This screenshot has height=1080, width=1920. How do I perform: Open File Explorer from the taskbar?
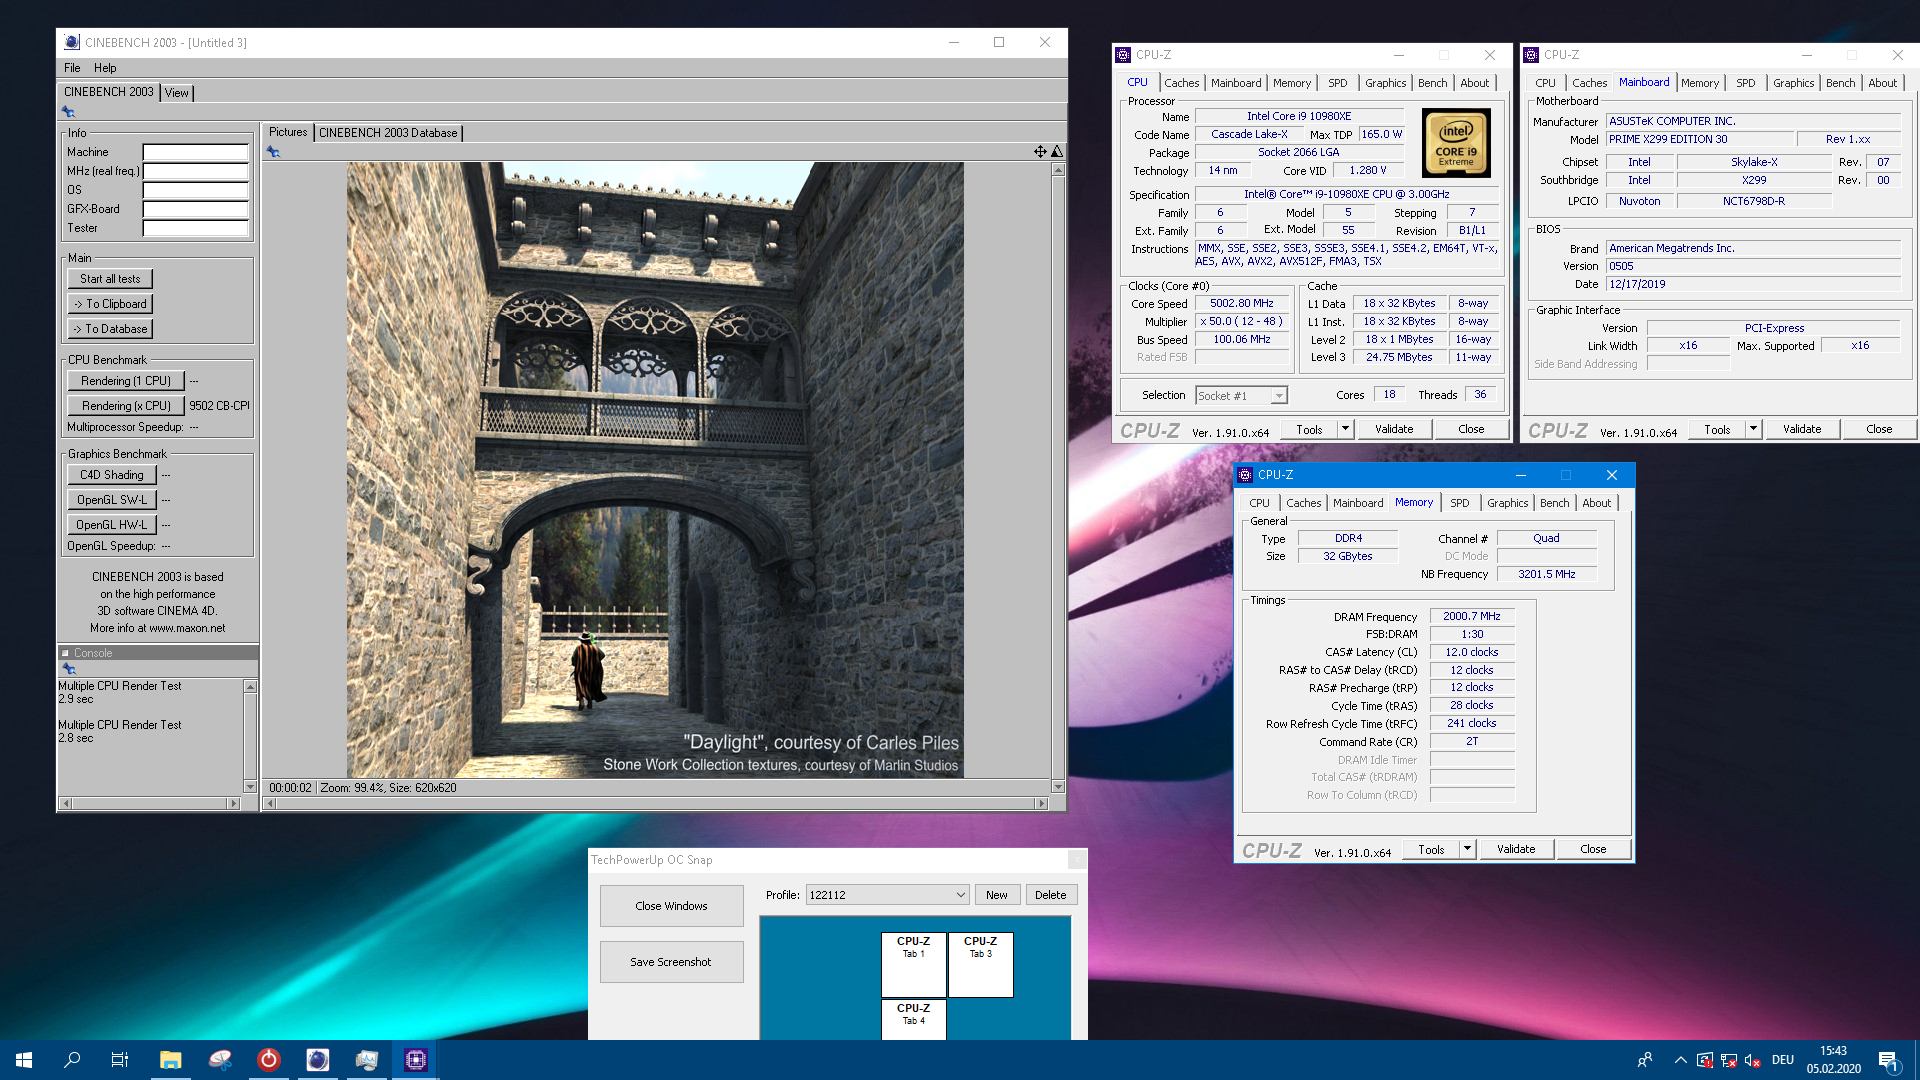click(171, 1060)
